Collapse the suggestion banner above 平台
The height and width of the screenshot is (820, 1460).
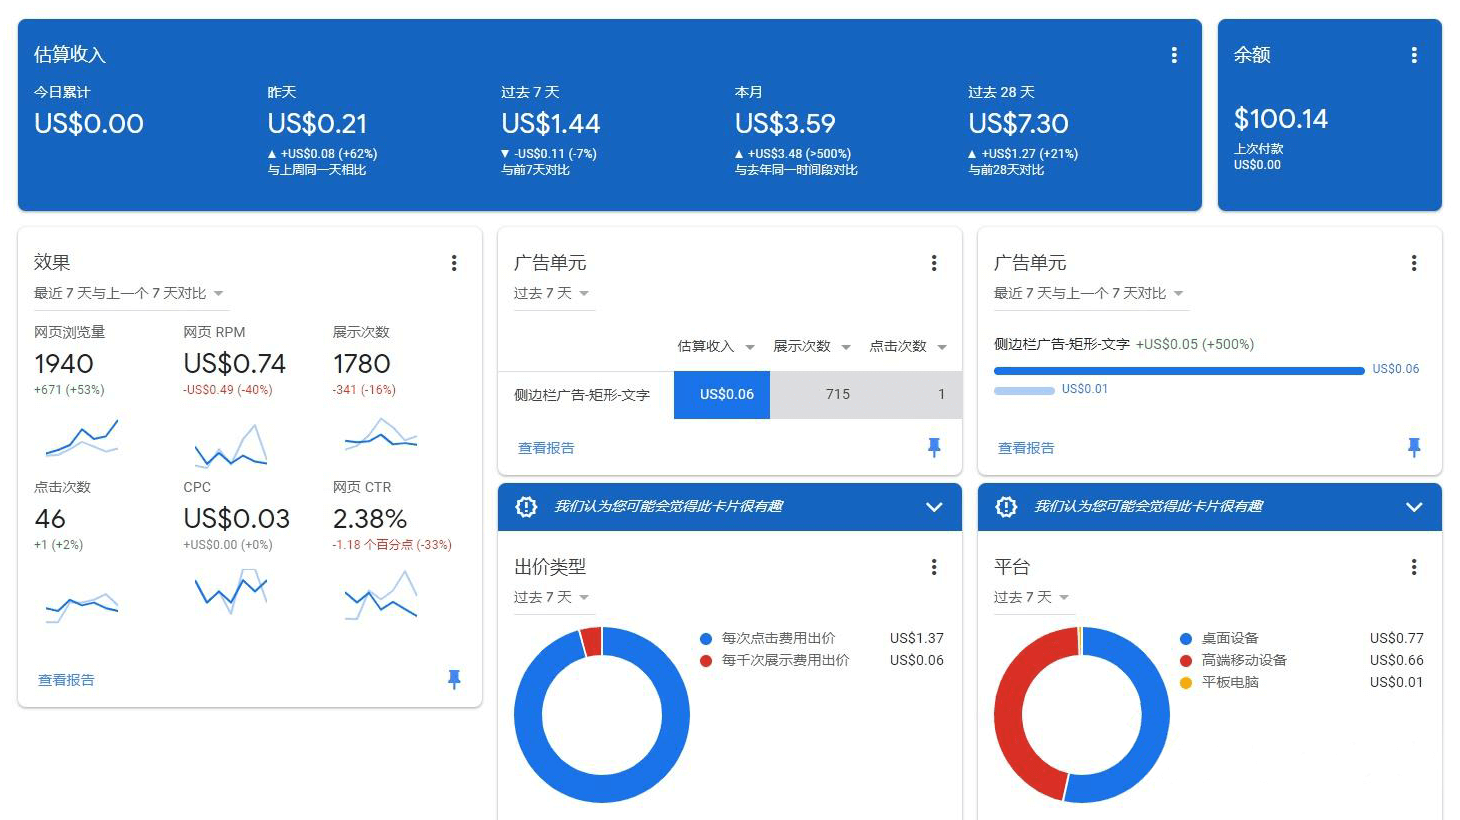(1414, 507)
